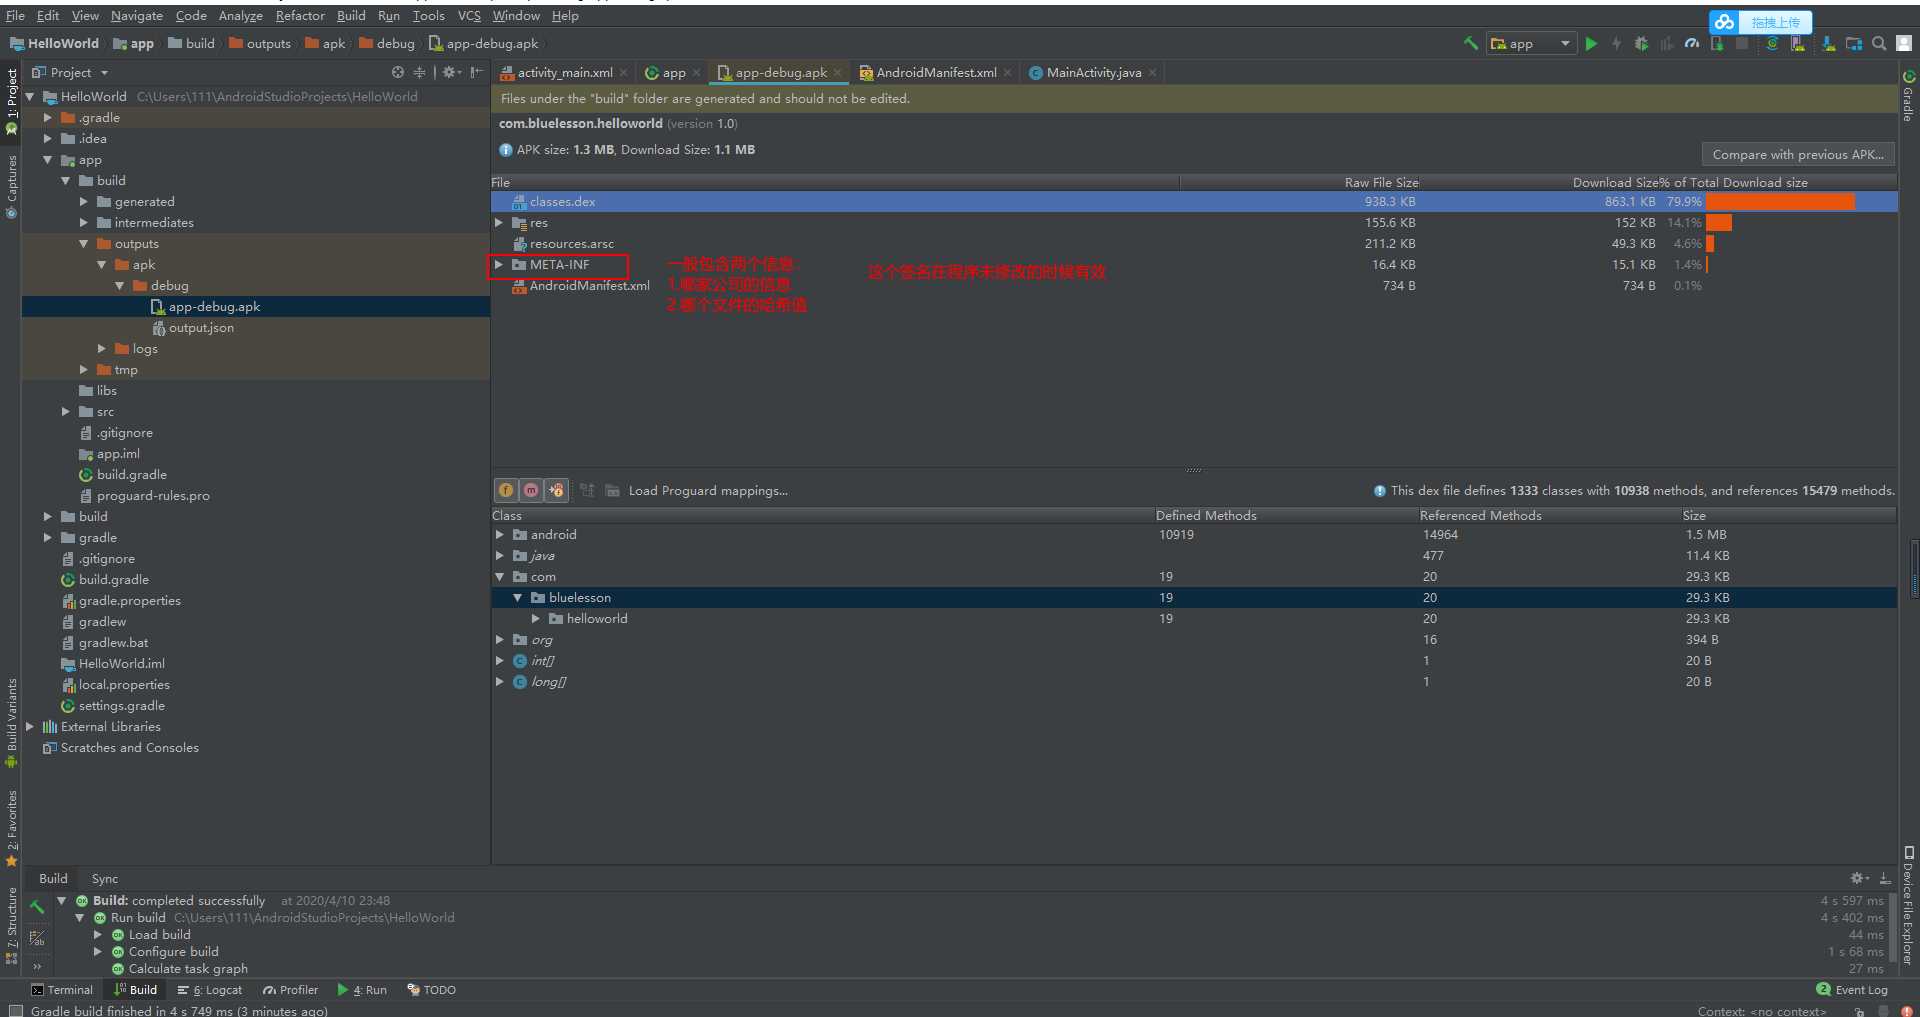
Task: Open the SDK Manager download icon
Action: click(x=1829, y=43)
